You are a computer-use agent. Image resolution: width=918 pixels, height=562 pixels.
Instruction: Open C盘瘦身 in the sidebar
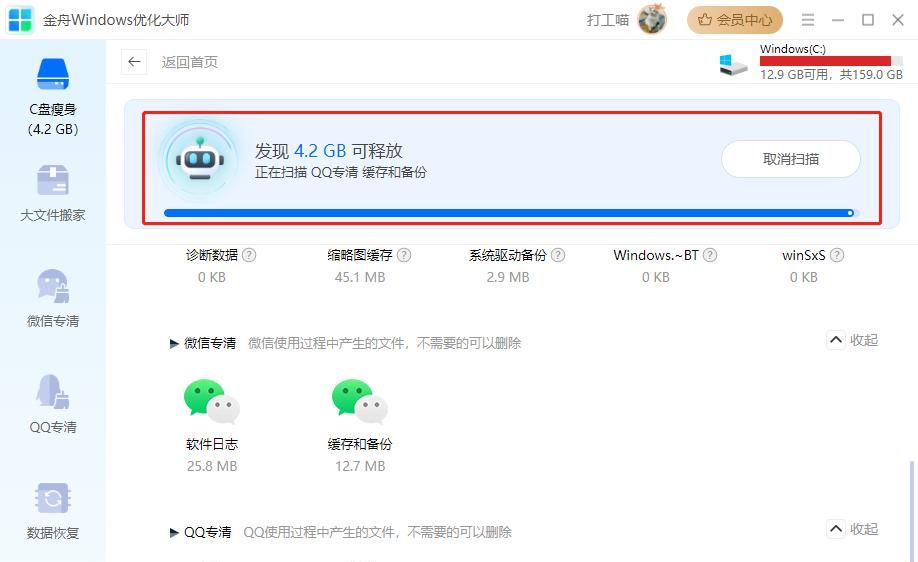[53, 97]
